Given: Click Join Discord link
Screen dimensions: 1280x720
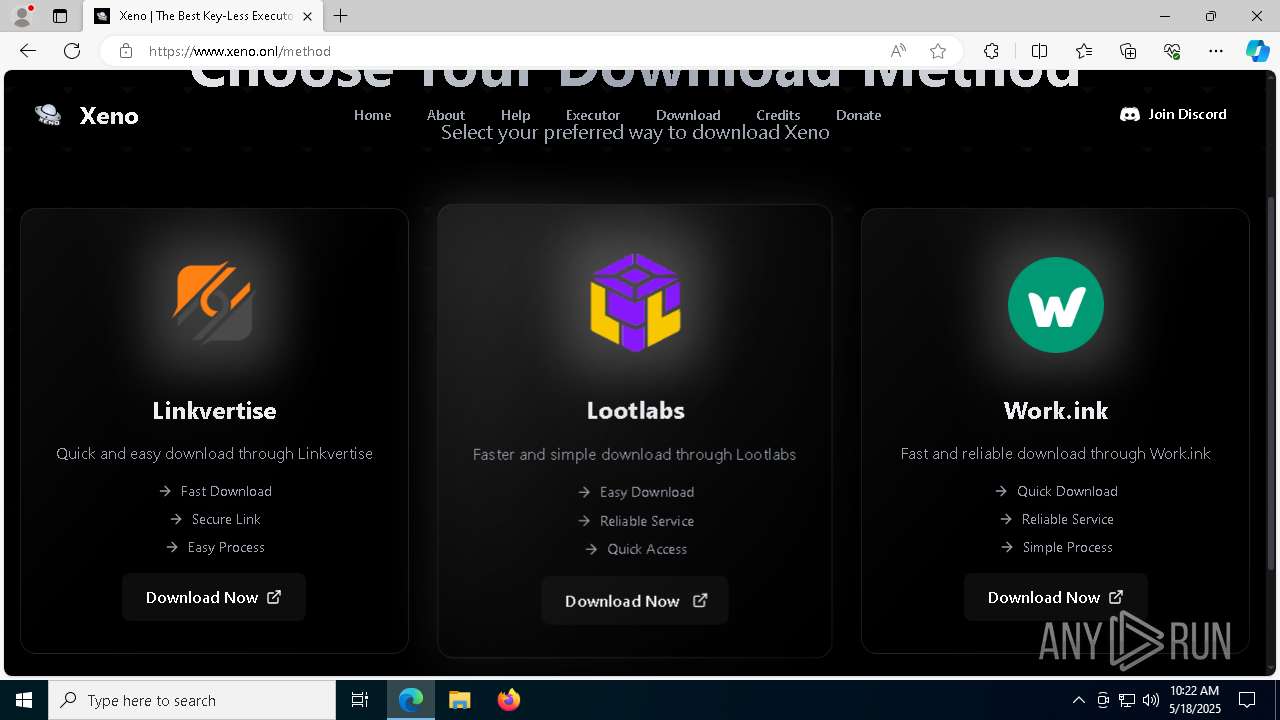Looking at the screenshot, I should pos(1173,114).
